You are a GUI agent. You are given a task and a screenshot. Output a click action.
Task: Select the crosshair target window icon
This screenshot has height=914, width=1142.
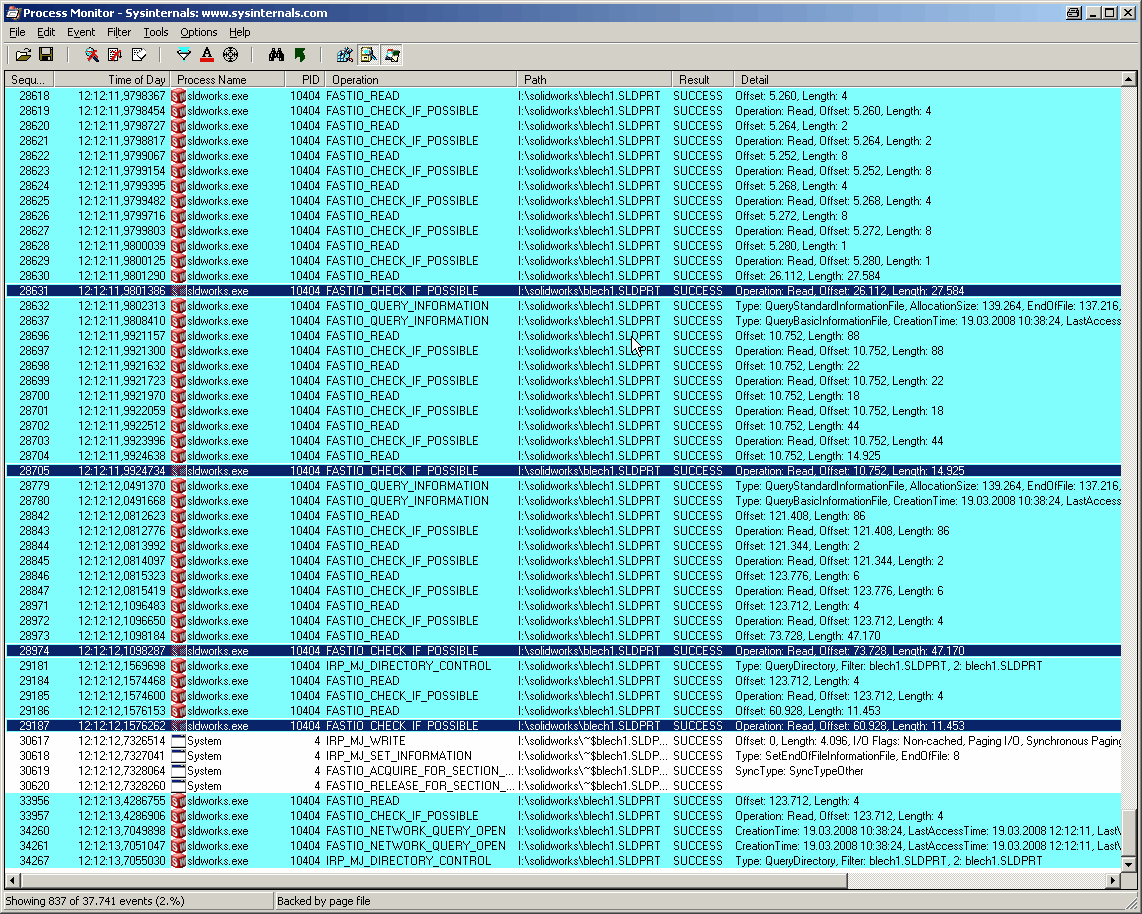(x=230, y=55)
